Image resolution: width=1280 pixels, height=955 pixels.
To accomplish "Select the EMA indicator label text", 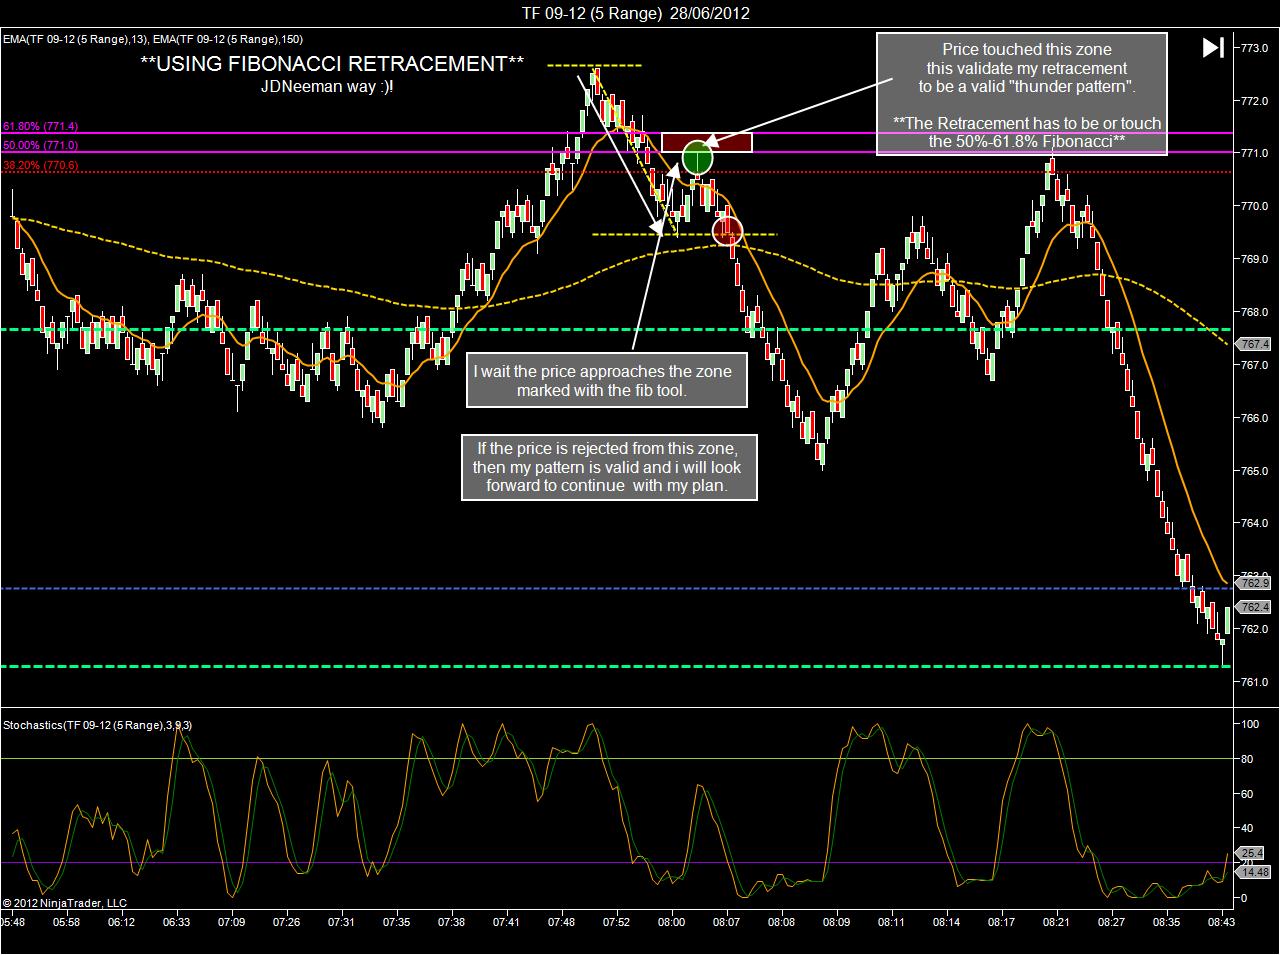I will coord(152,39).
